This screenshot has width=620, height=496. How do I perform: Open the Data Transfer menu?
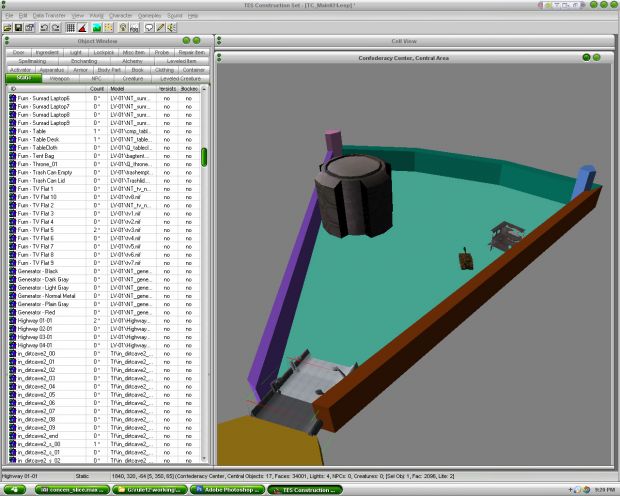click(x=49, y=15)
